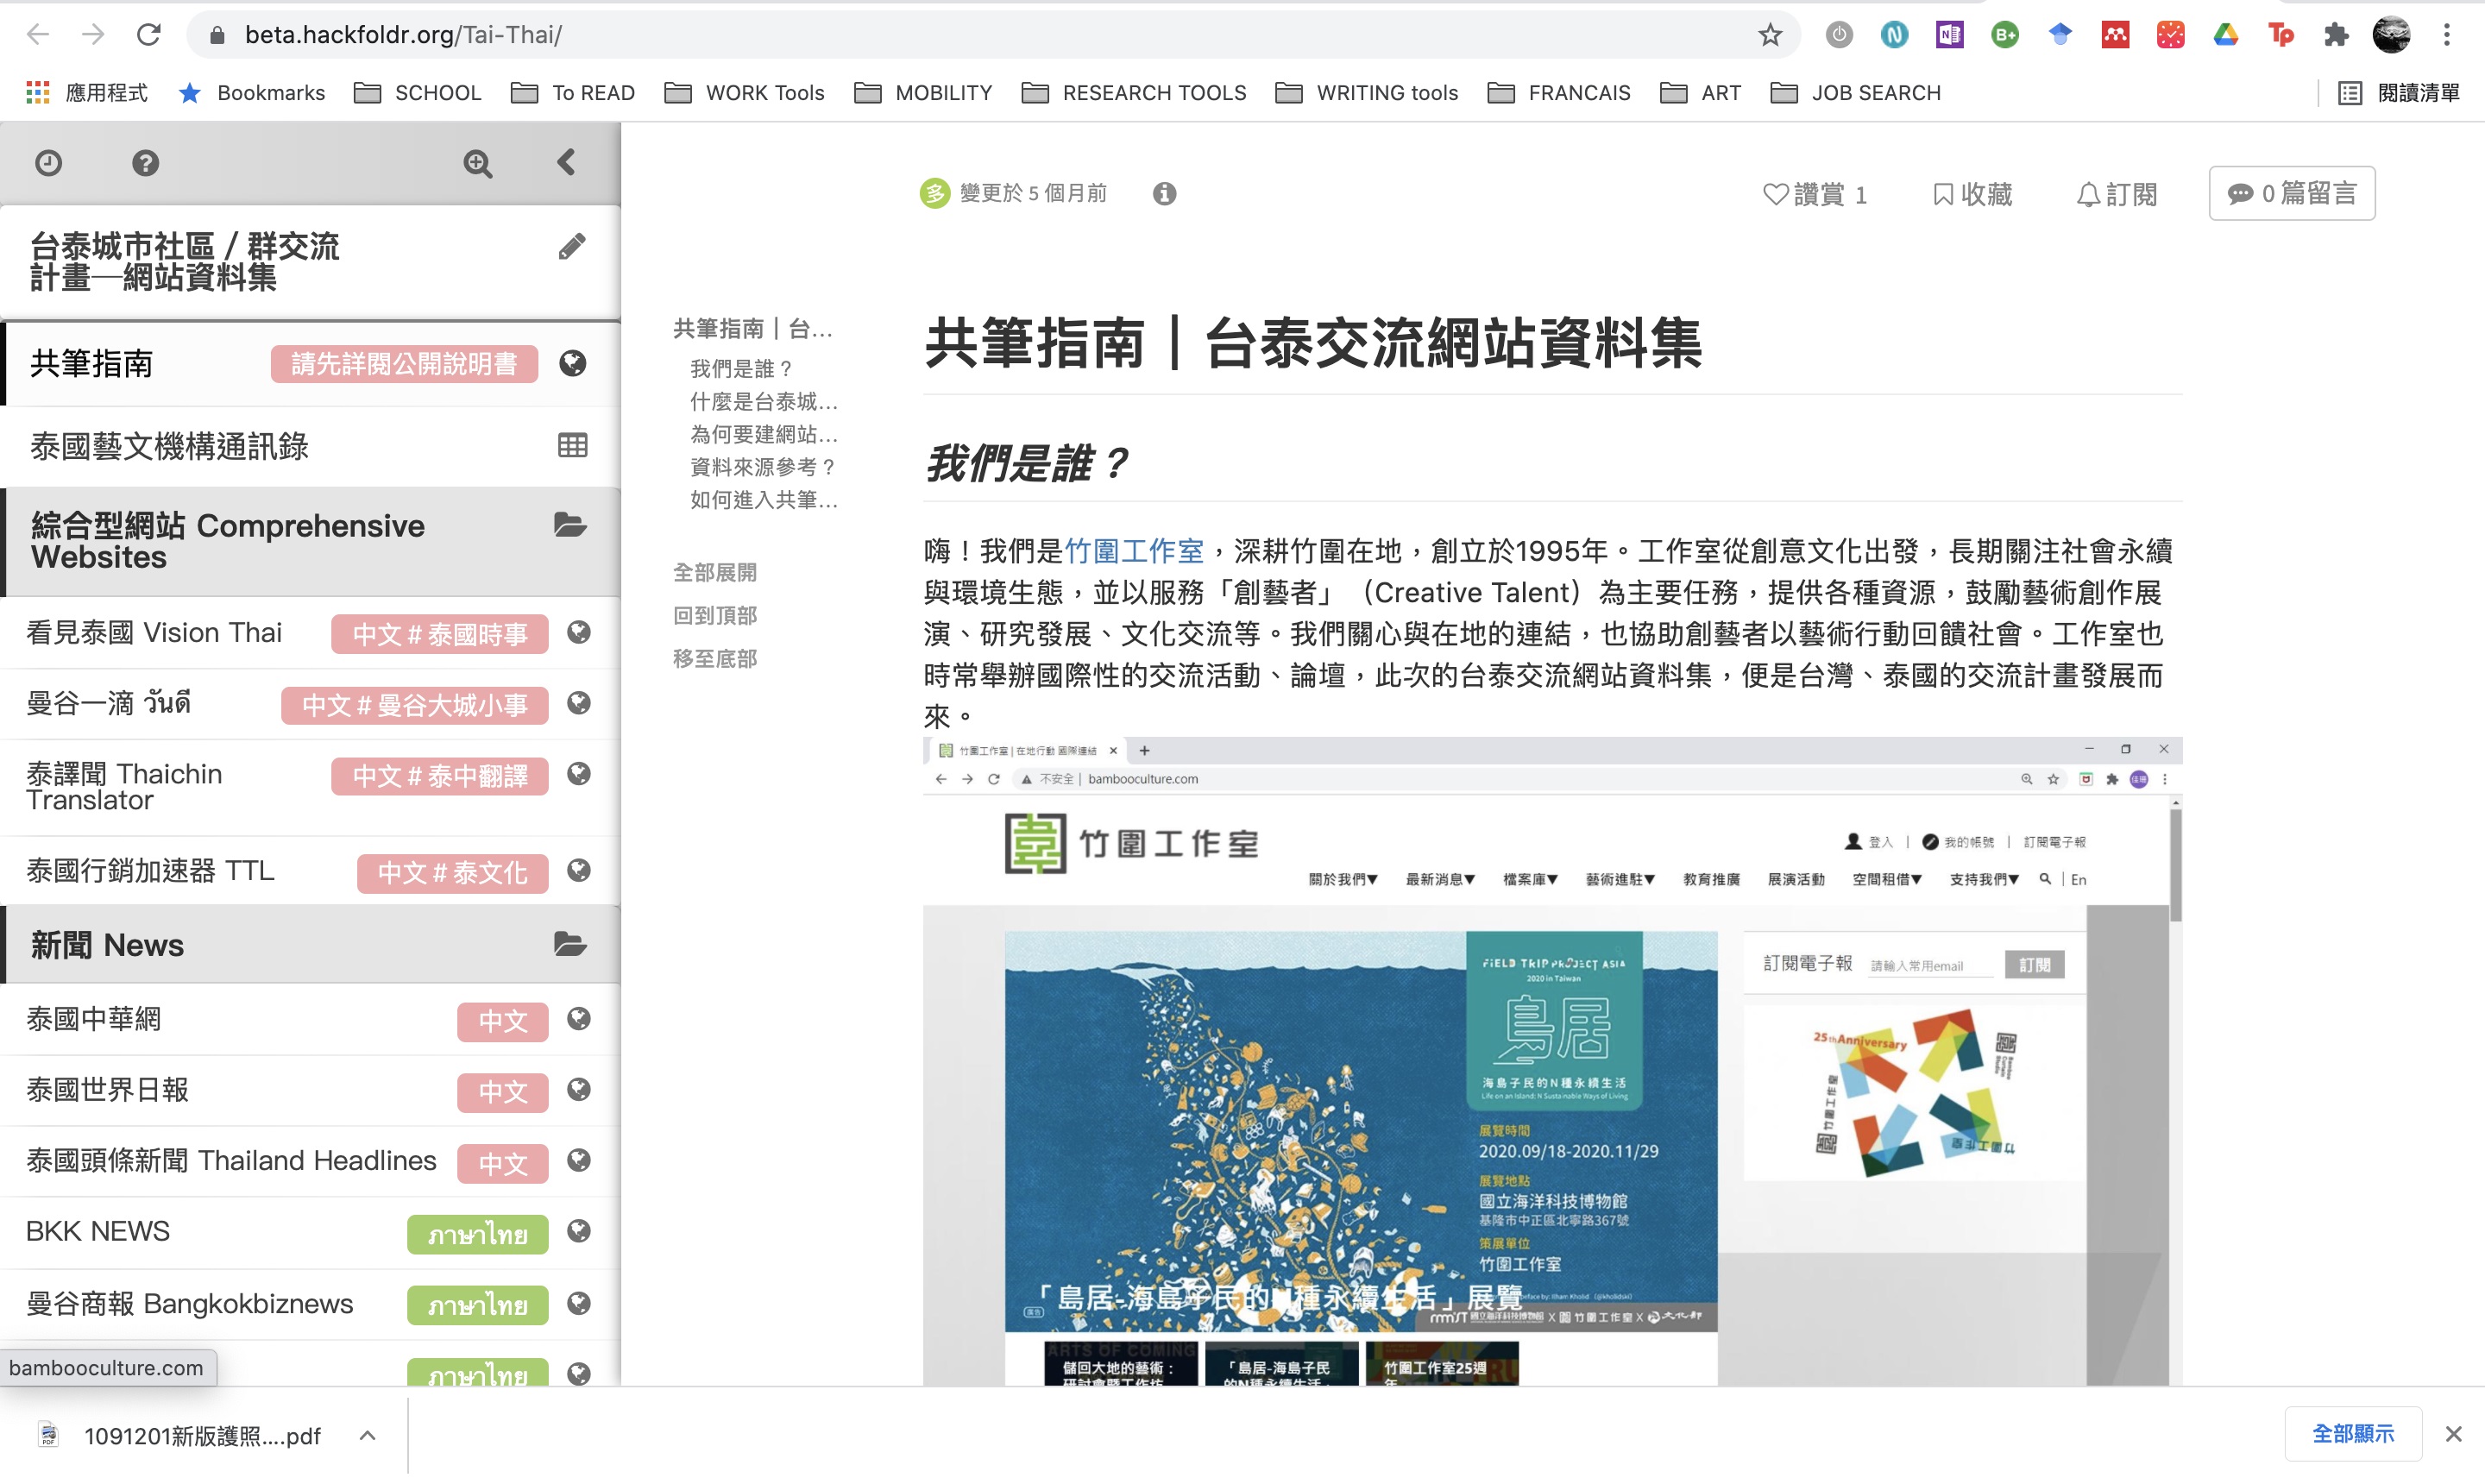Open globe icon for 曼谷一滴
The height and width of the screenshot is (1484, 2485).
click(x=579, y=704)
